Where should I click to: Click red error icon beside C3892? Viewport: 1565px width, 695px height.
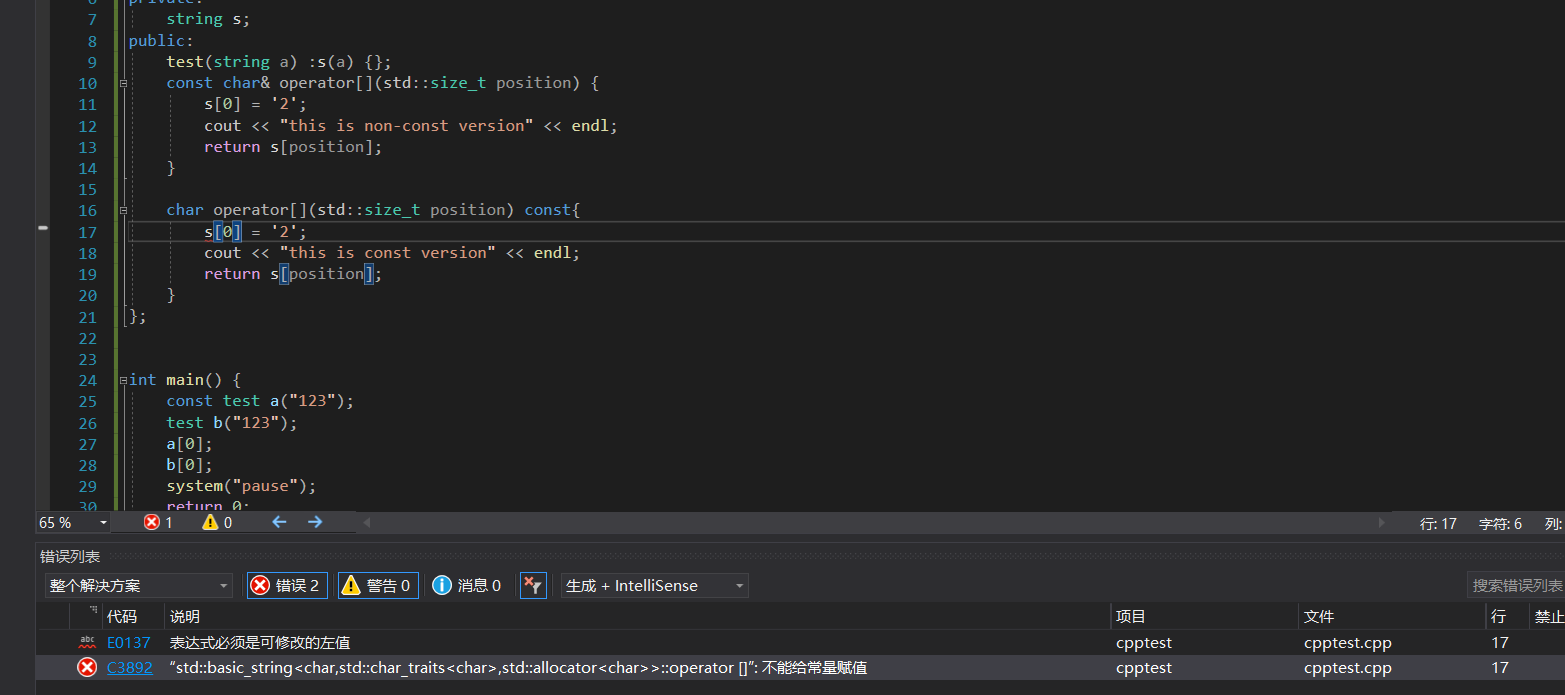coord(87,668)
